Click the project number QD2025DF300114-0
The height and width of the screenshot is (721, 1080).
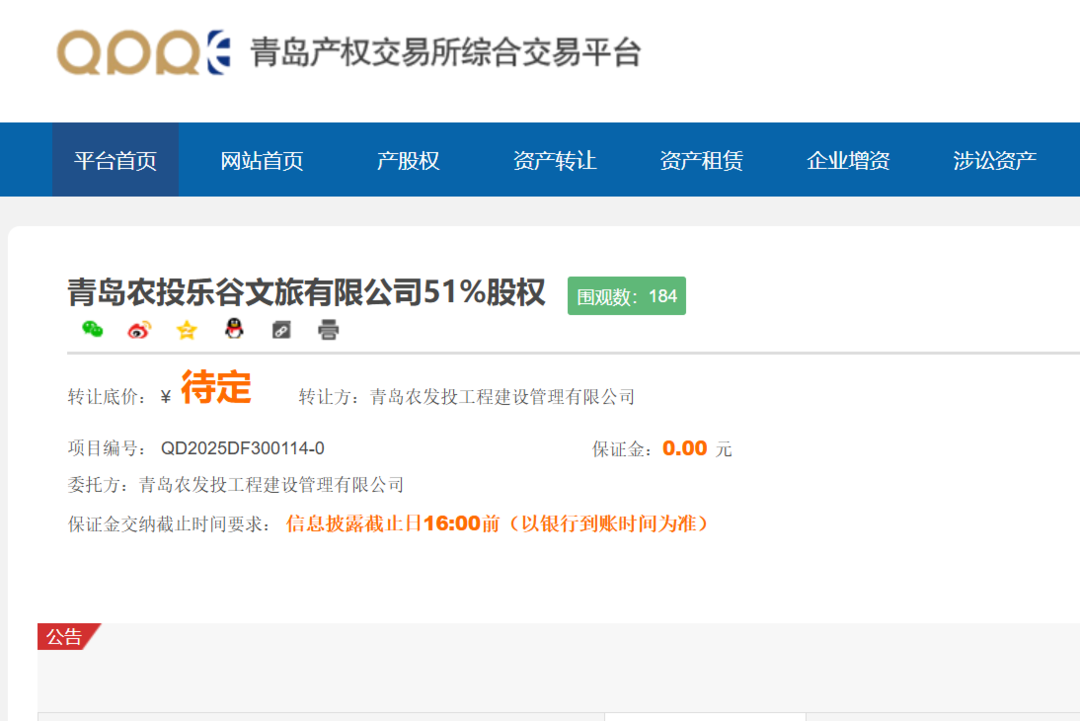(x=242, y=448)
